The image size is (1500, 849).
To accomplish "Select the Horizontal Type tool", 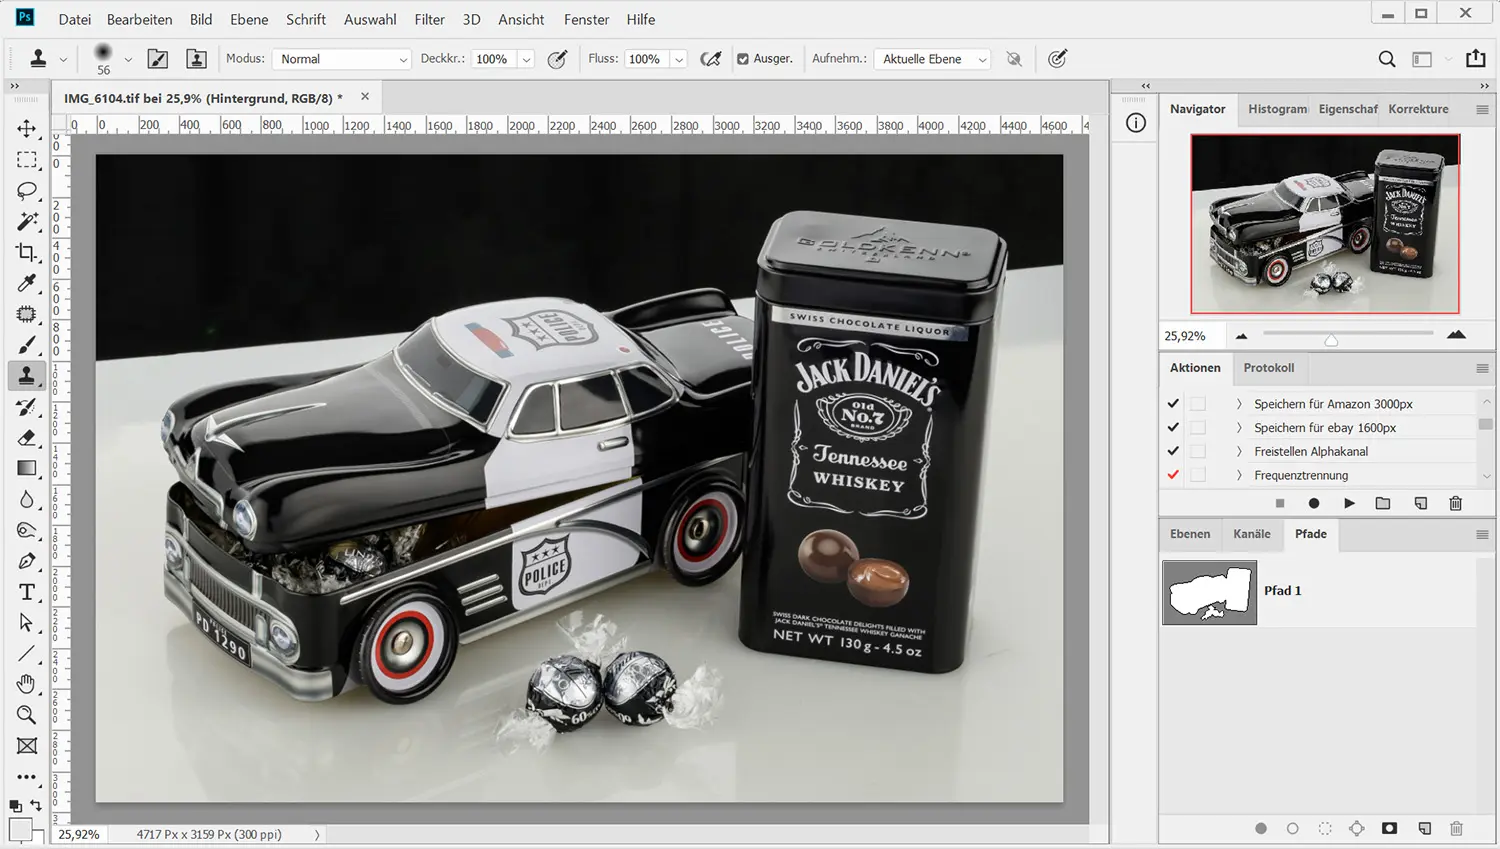I will pos(27,592).
